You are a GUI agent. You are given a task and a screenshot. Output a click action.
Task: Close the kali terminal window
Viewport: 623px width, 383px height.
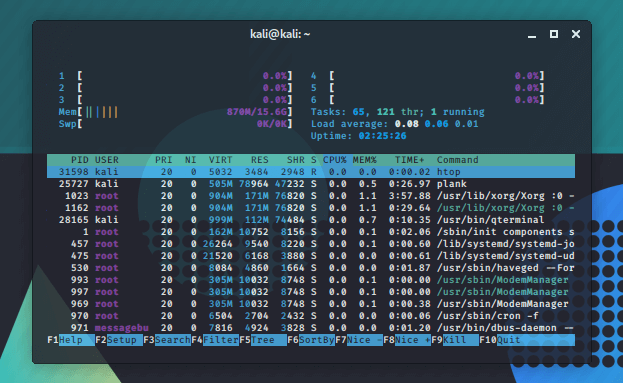(x=576, y=34)
